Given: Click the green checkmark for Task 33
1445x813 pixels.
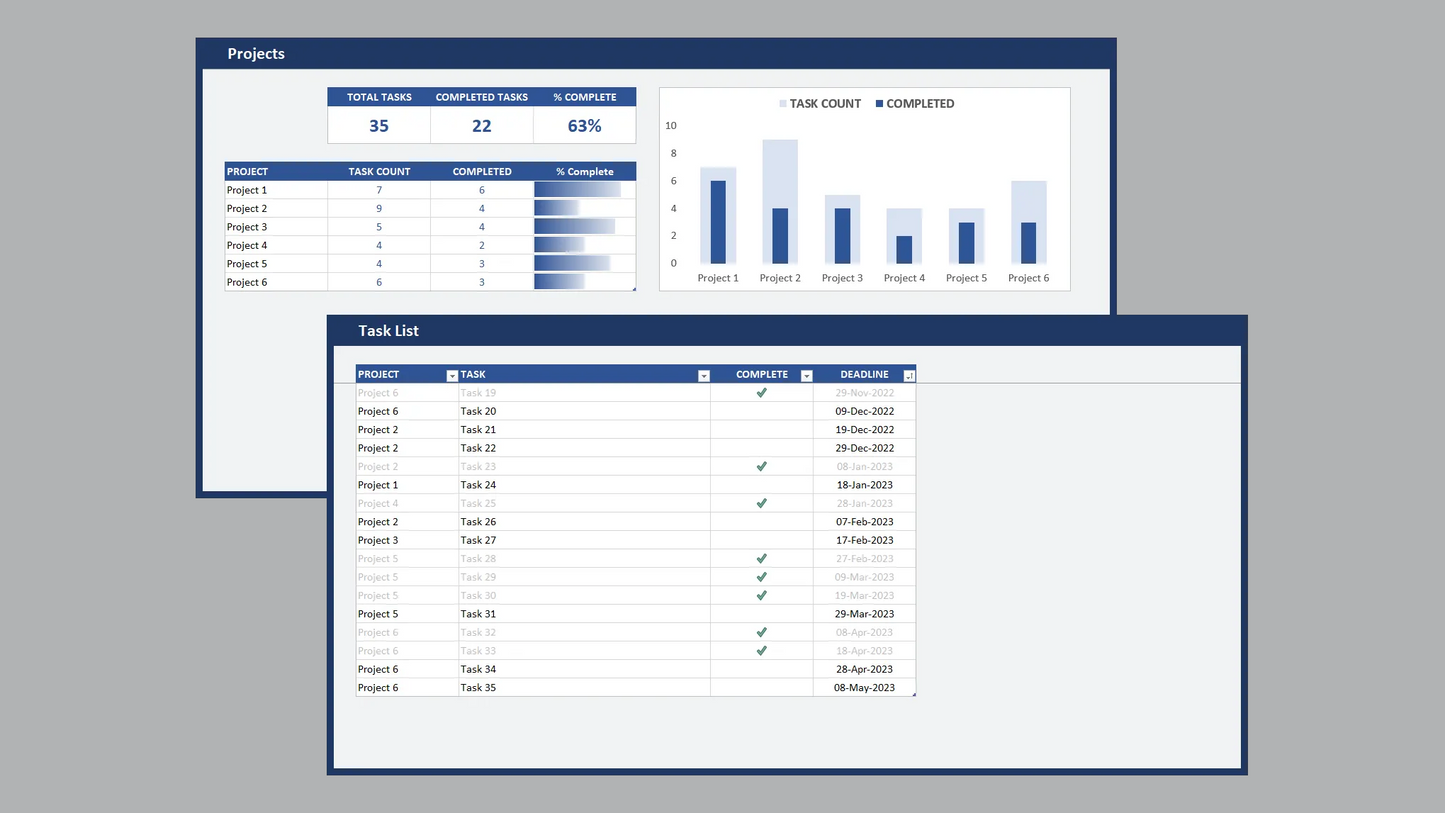Looking at the screenshot, I should pyautogui.click(x=762, y=651).
